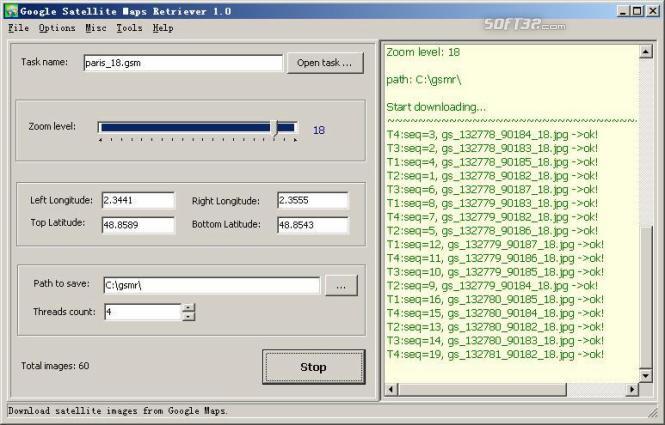Click the zoom value 18 label

[319, 130]
